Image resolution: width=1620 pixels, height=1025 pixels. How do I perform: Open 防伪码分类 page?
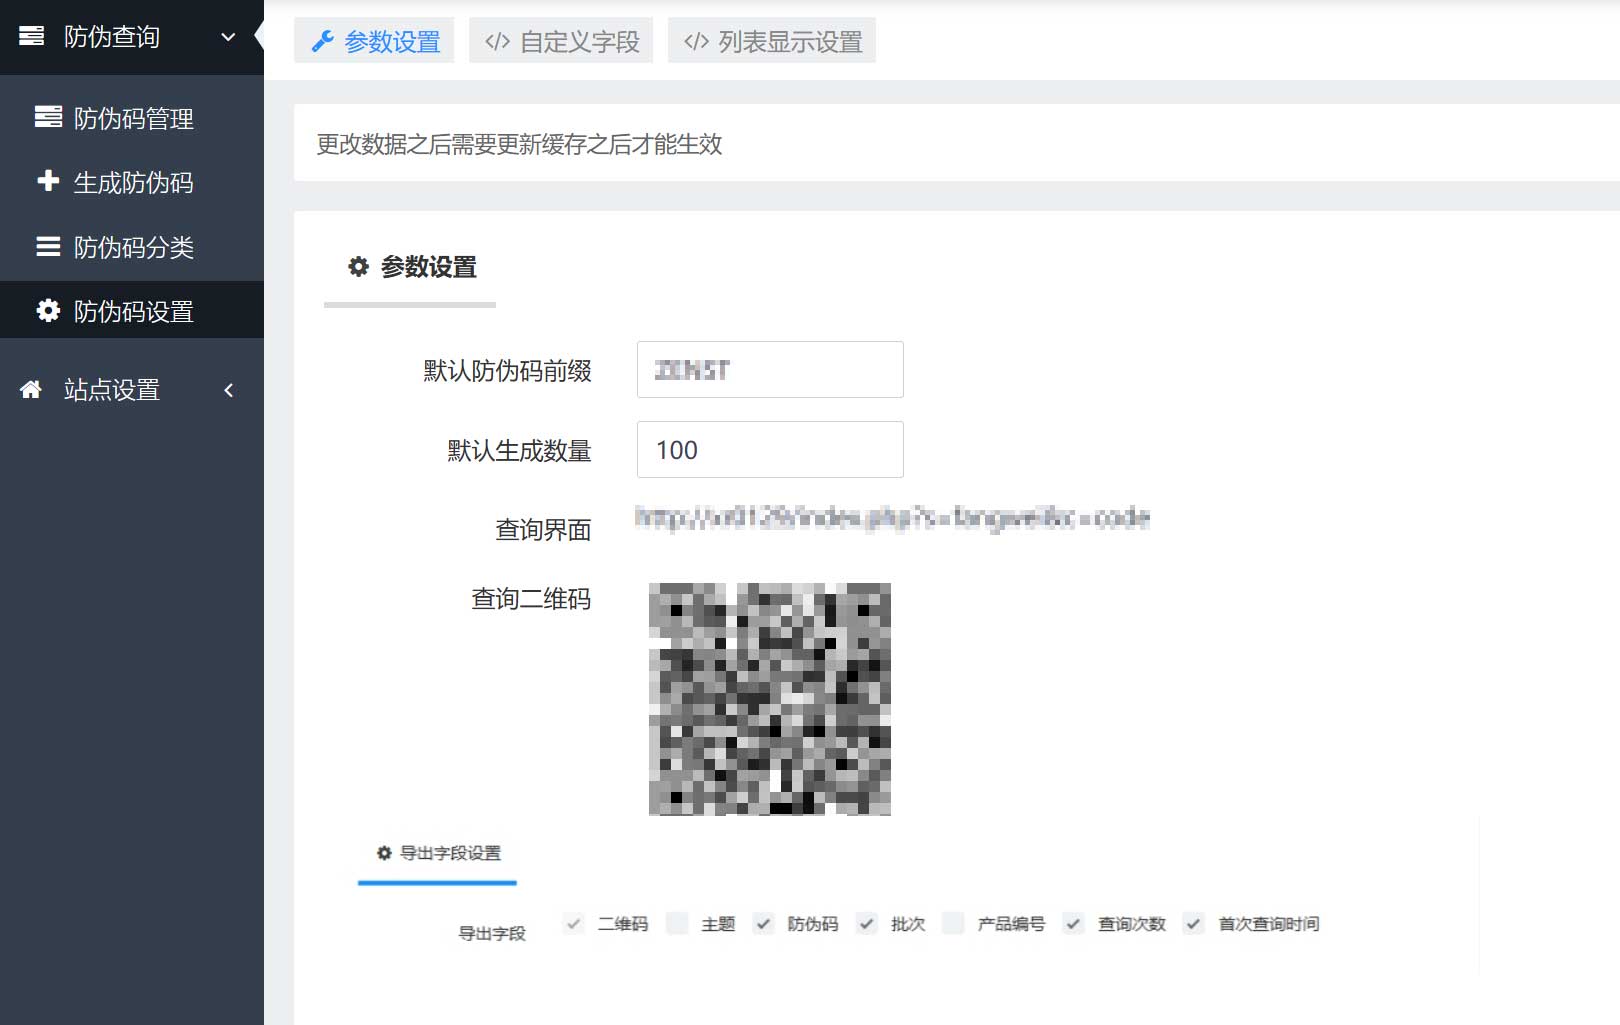click(x=131, y=247)
